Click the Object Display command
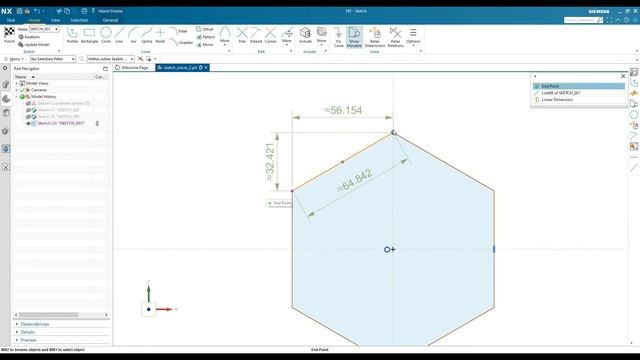The width and height of the screenshot is (640, 360). tap(107, 11)
